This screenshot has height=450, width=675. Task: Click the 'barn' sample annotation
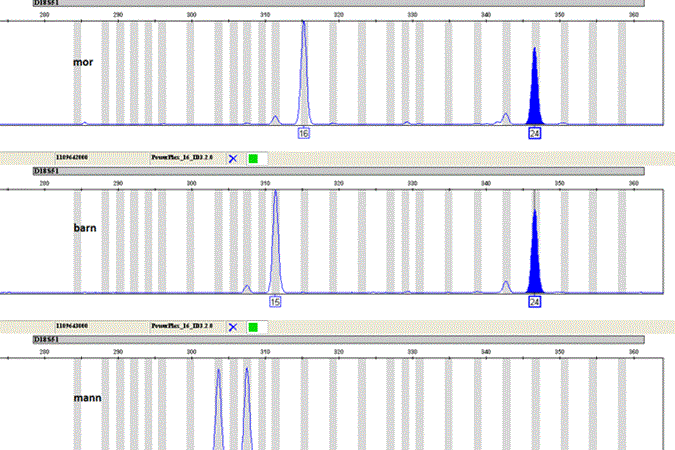tap(85, 228)
